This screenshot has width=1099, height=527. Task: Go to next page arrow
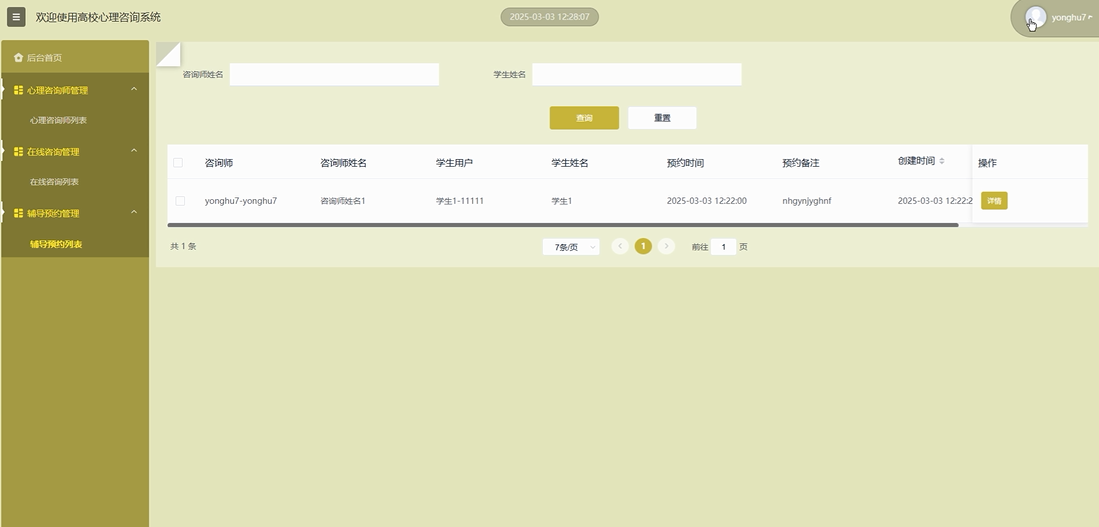pos(667,246)
